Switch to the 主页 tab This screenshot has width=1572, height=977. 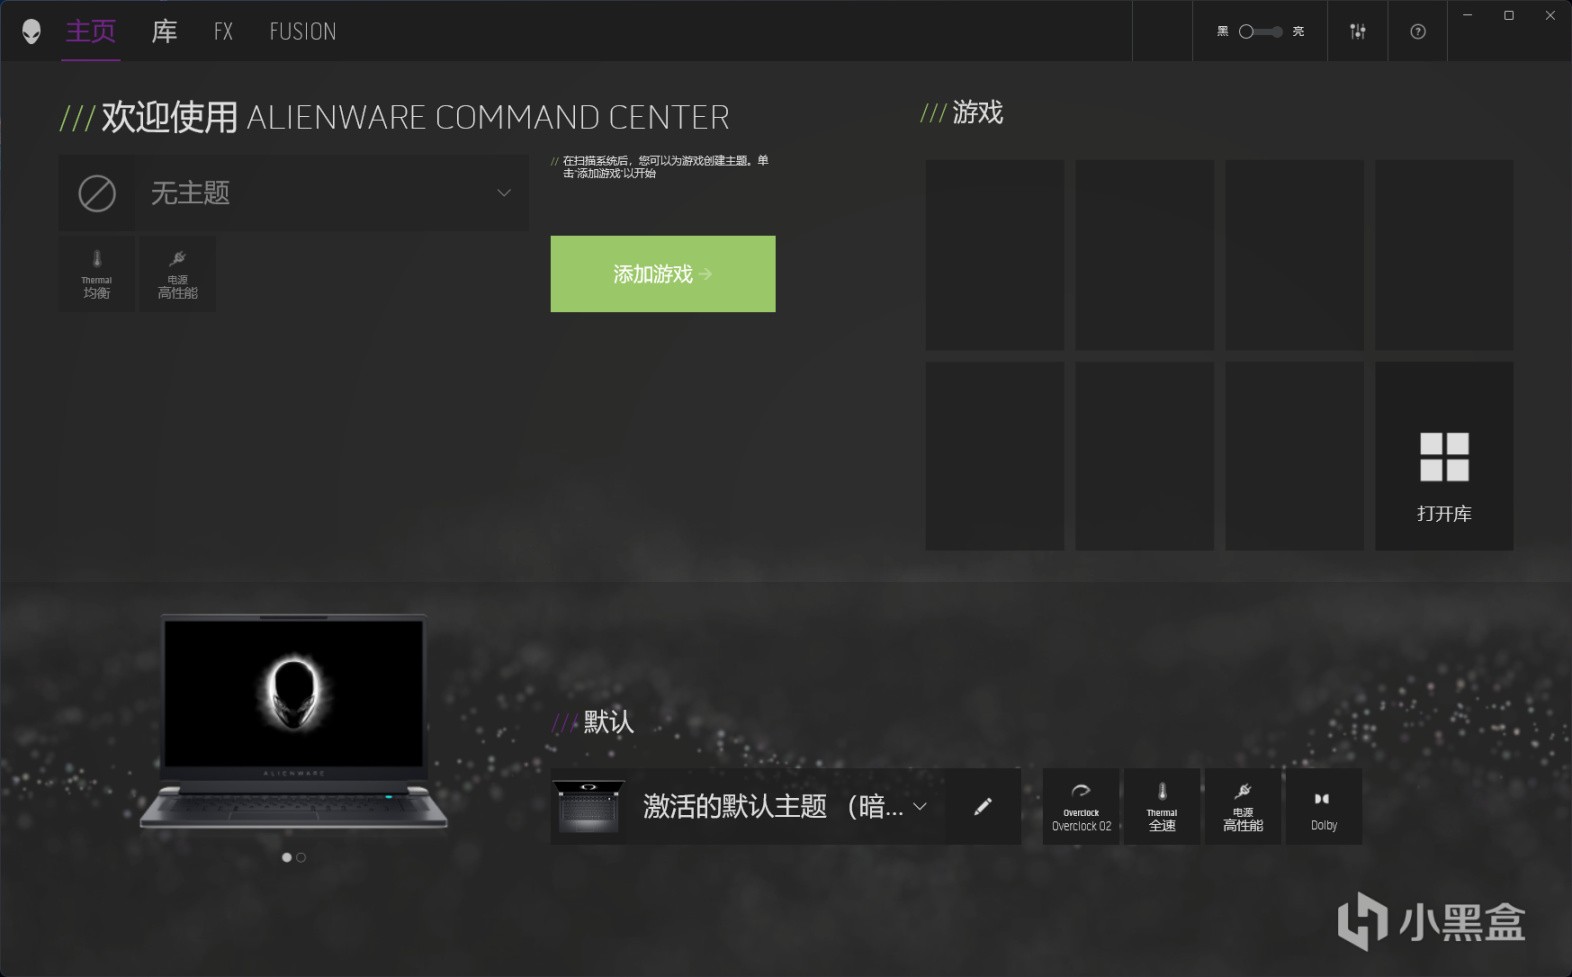click(91, 32)
